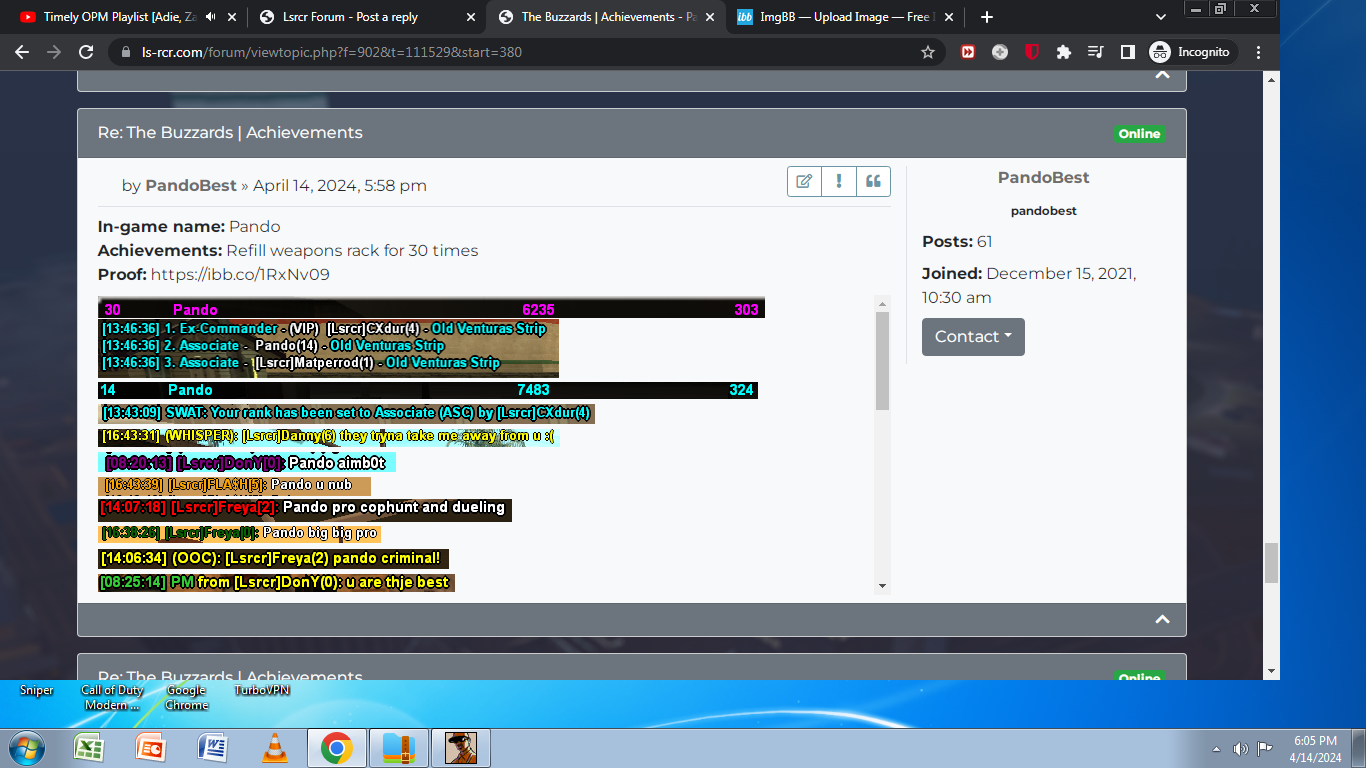Launch Excel from the taskbar
The image size is (1366, 768).
tap(89, 748)
